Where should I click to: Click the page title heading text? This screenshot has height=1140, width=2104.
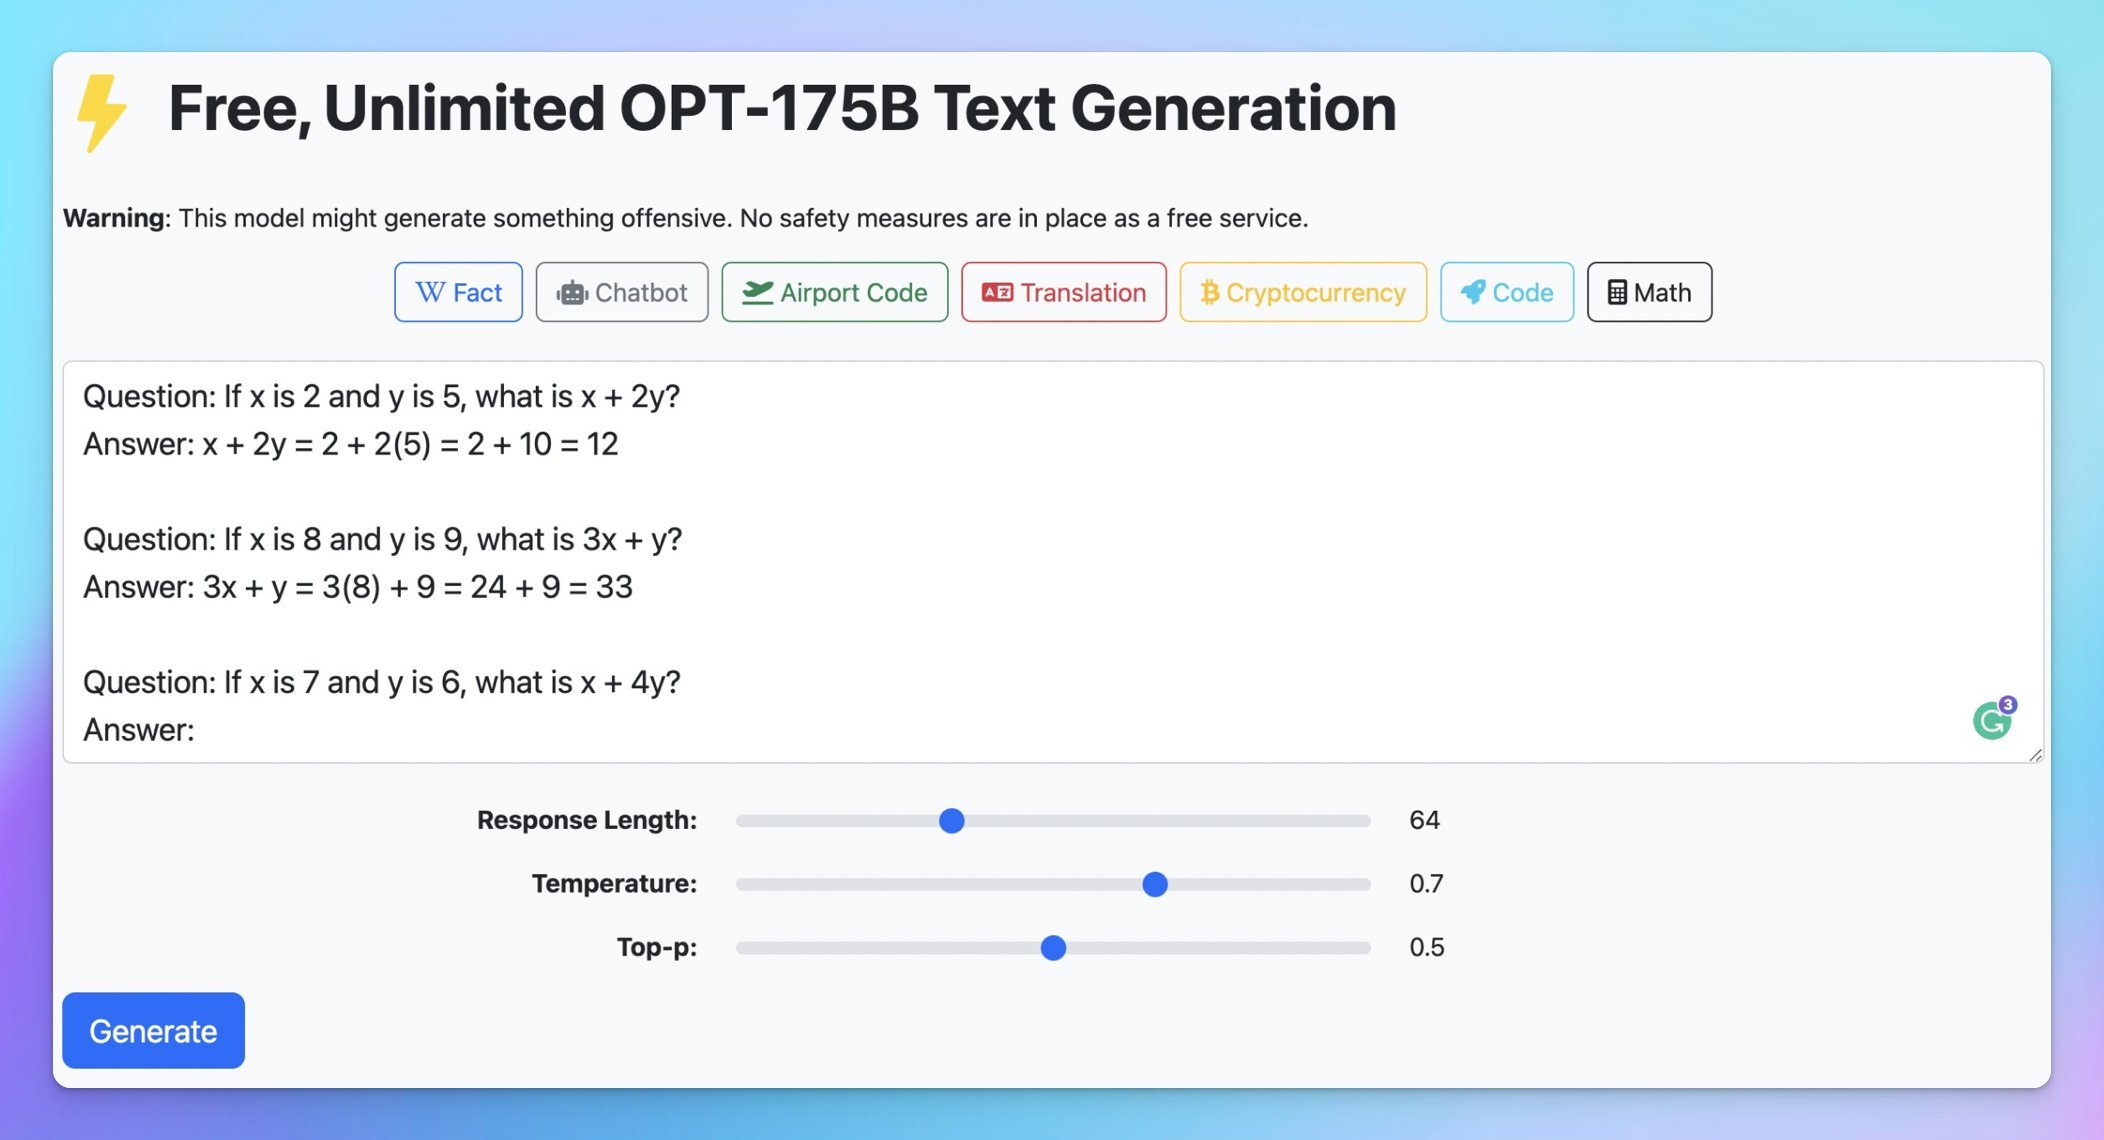point(782,108)
